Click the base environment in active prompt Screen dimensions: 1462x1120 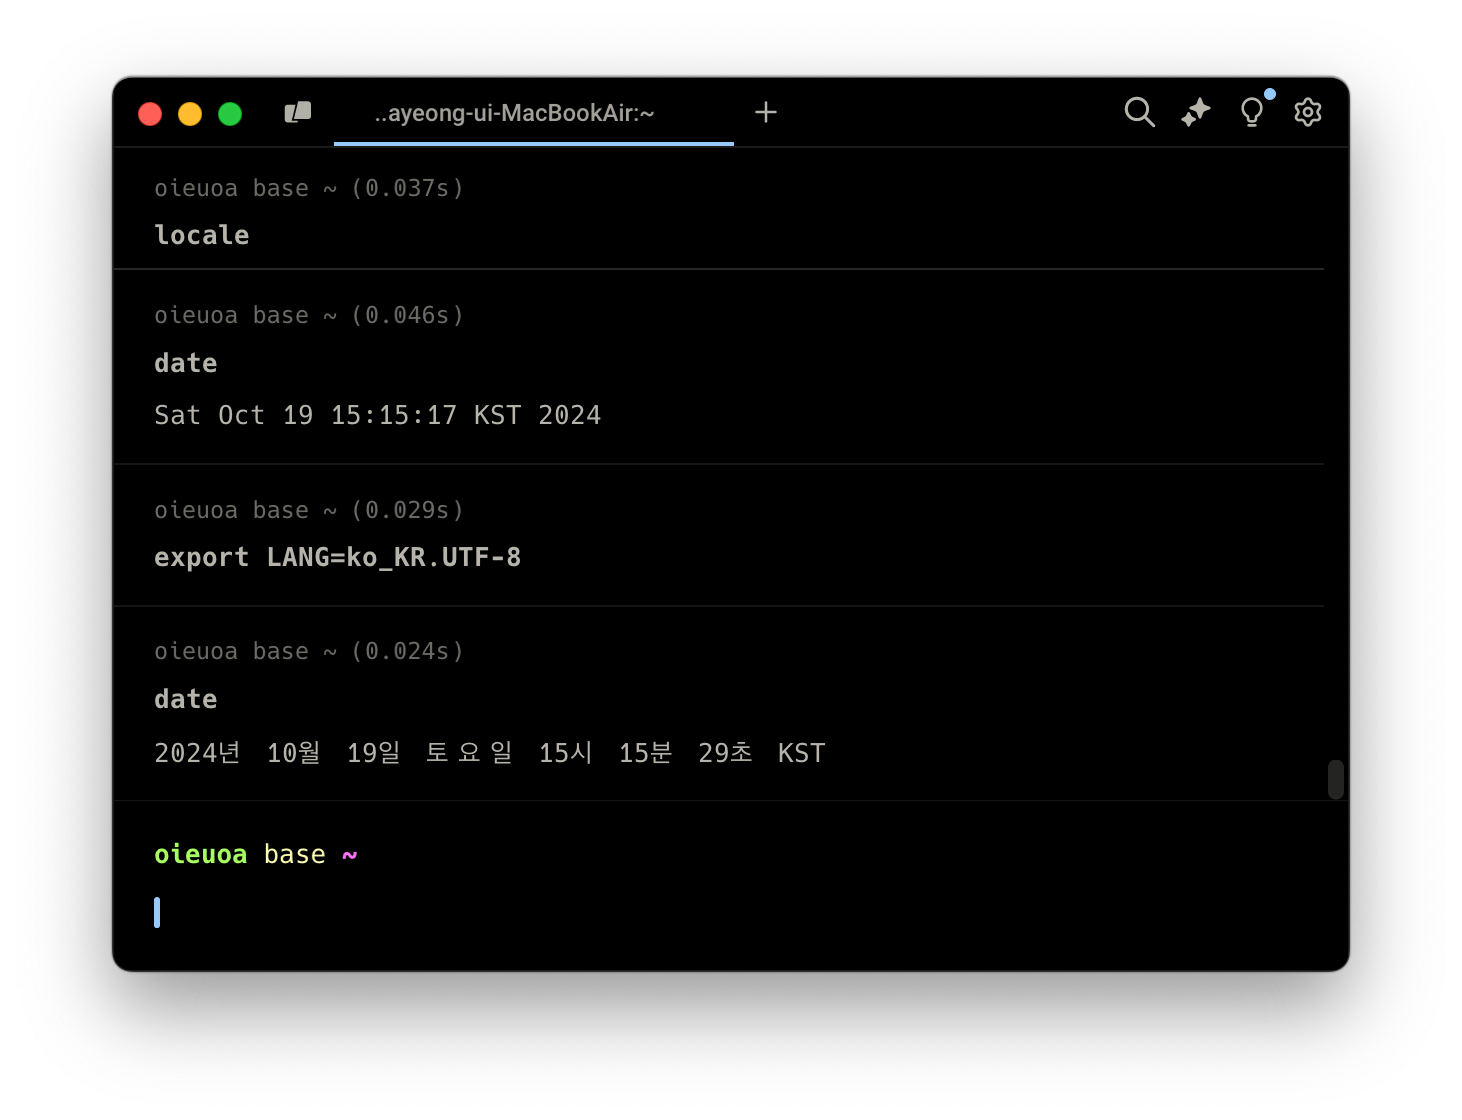click(x=294, y=854)
